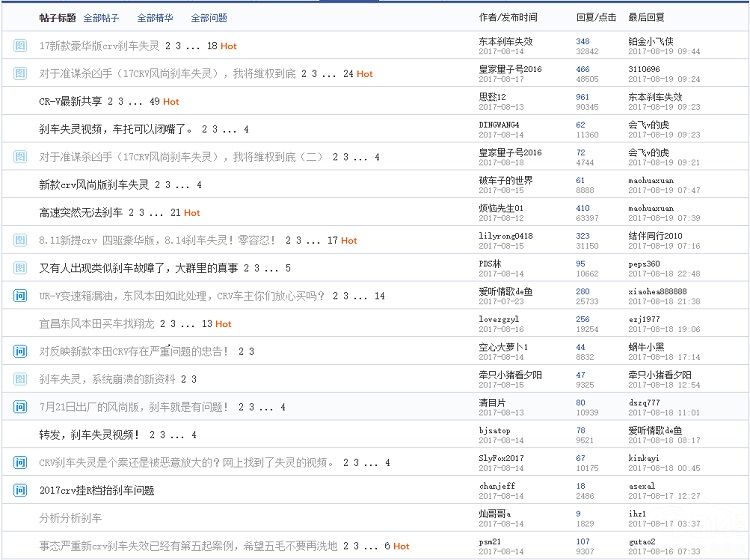Image resolution: width=750 pixels, height=560 pixels.
Task: Click image icon beside 刹车失灵，系统崩溃的新资料
Action: [x=20, y=379]
